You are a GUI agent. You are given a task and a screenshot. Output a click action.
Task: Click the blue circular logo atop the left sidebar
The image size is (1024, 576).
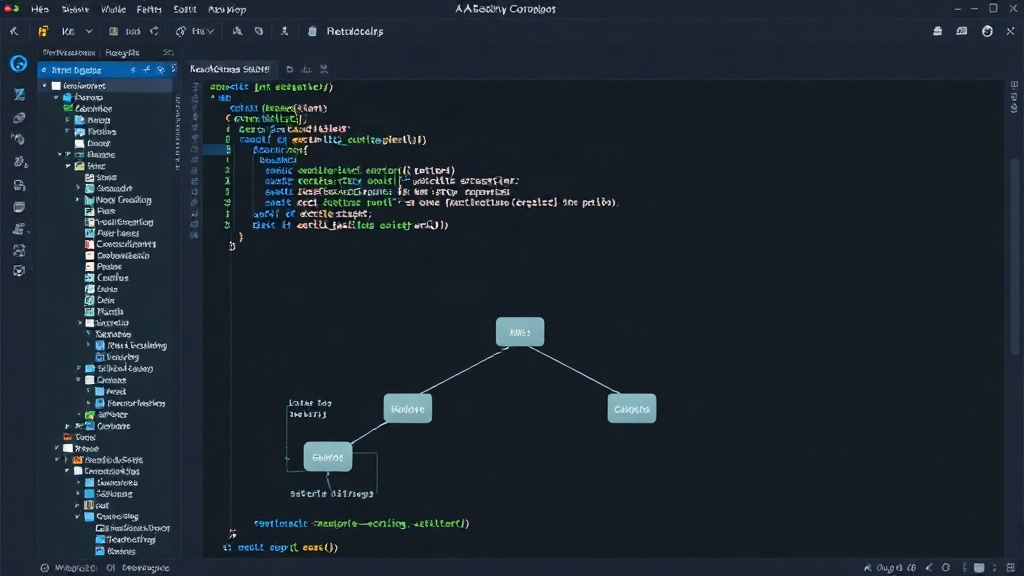[x=18, y=63]
